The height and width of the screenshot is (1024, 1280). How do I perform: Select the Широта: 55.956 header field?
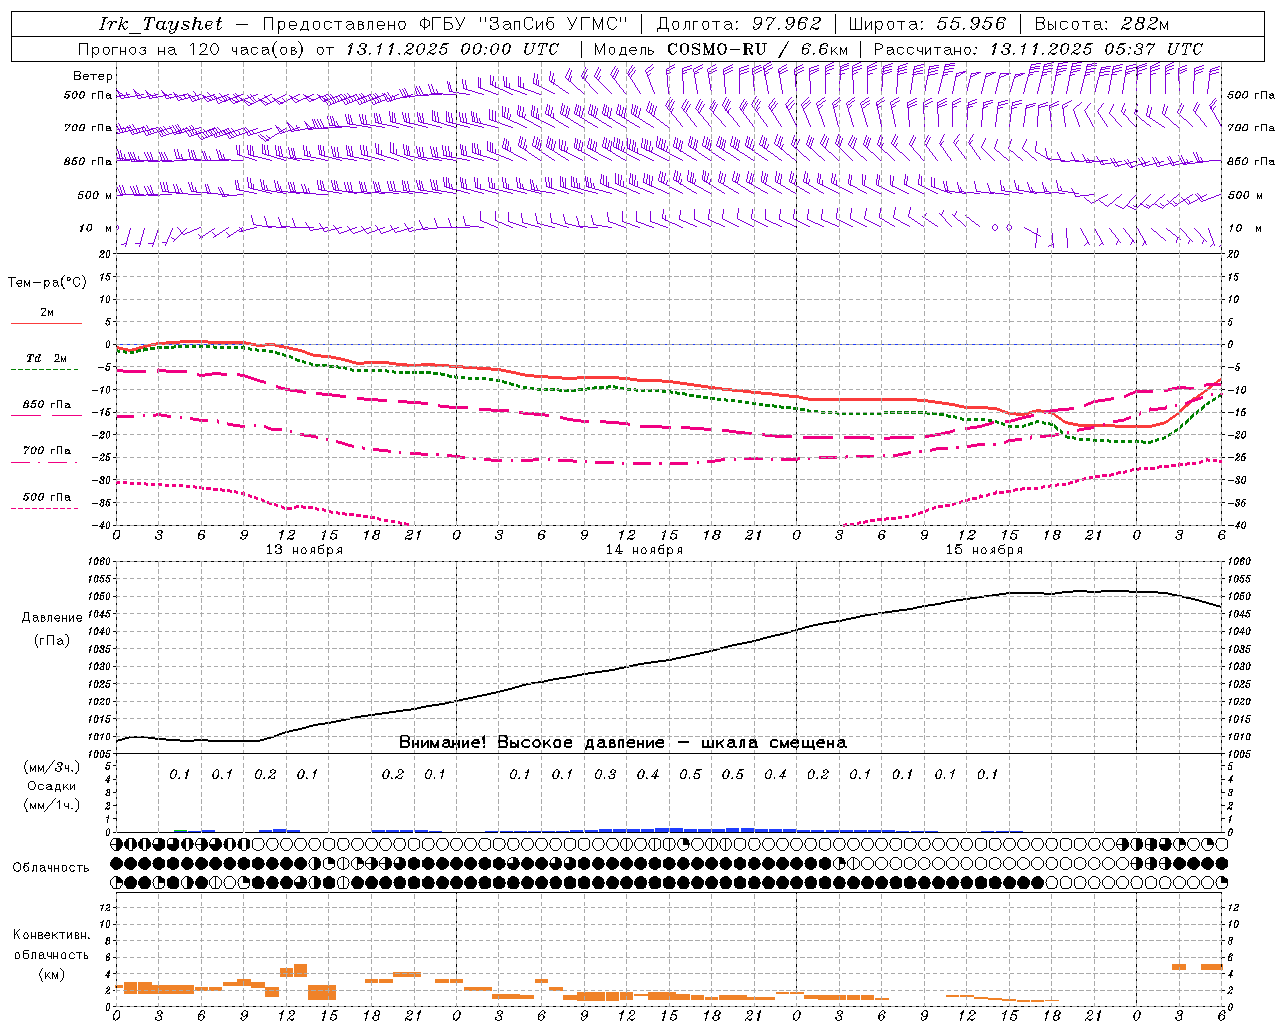[927, 24]
